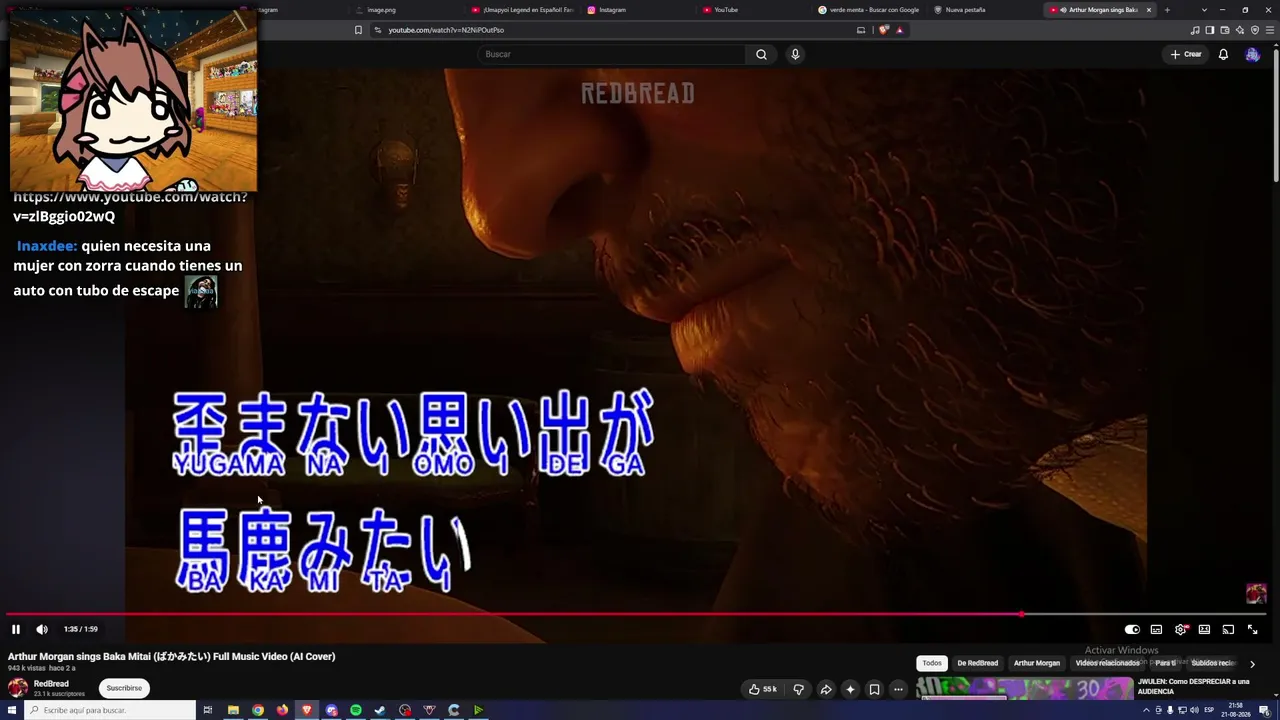
Task: Open the taskbar clock showing 21:58
Action: point(1236,710)
